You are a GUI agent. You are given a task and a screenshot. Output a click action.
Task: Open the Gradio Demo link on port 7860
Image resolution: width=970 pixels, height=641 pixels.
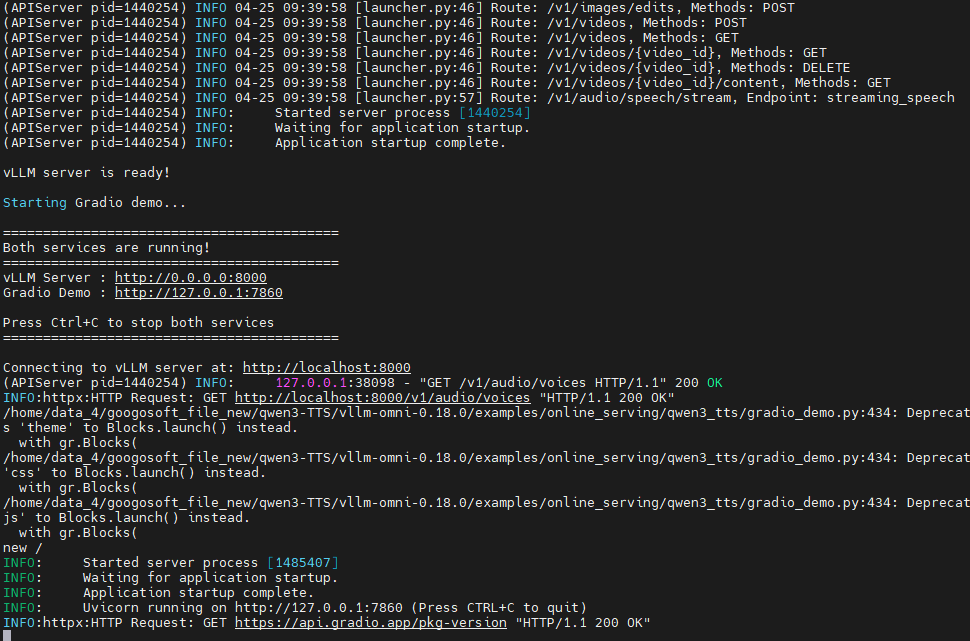point(199,293)
